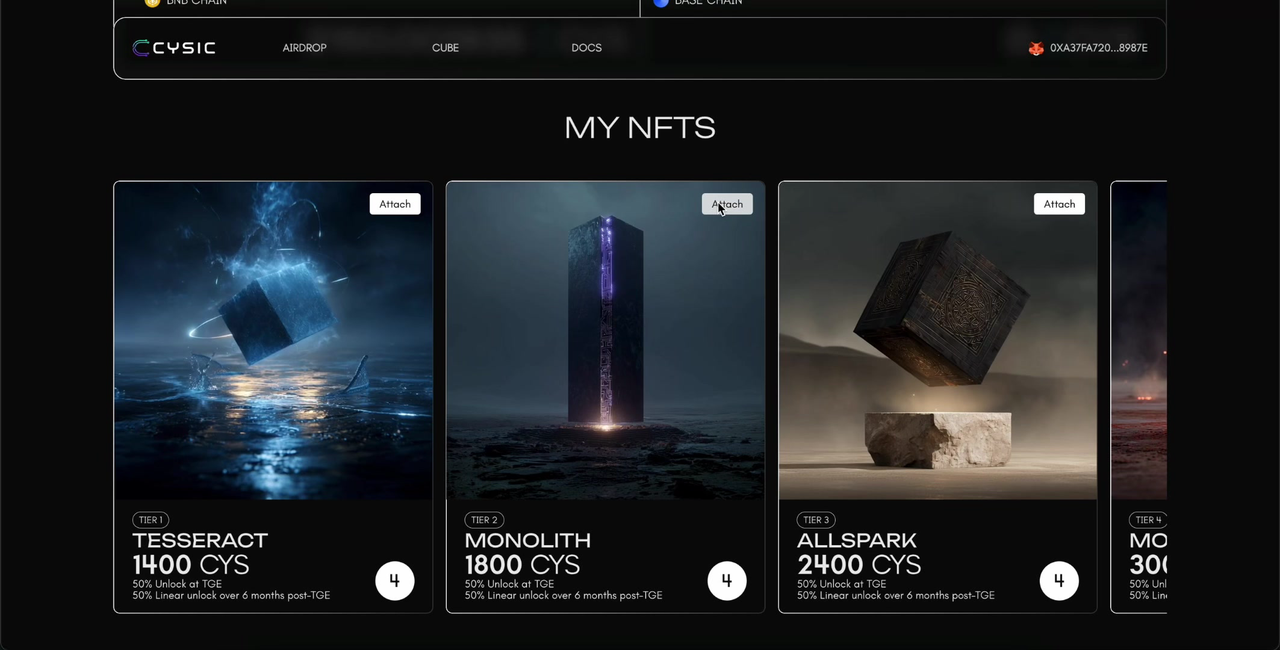Select the Tier 3 badge
The height and width of the screenshot is (650, 1280).
pyautogui.click(x=816, y=520)
